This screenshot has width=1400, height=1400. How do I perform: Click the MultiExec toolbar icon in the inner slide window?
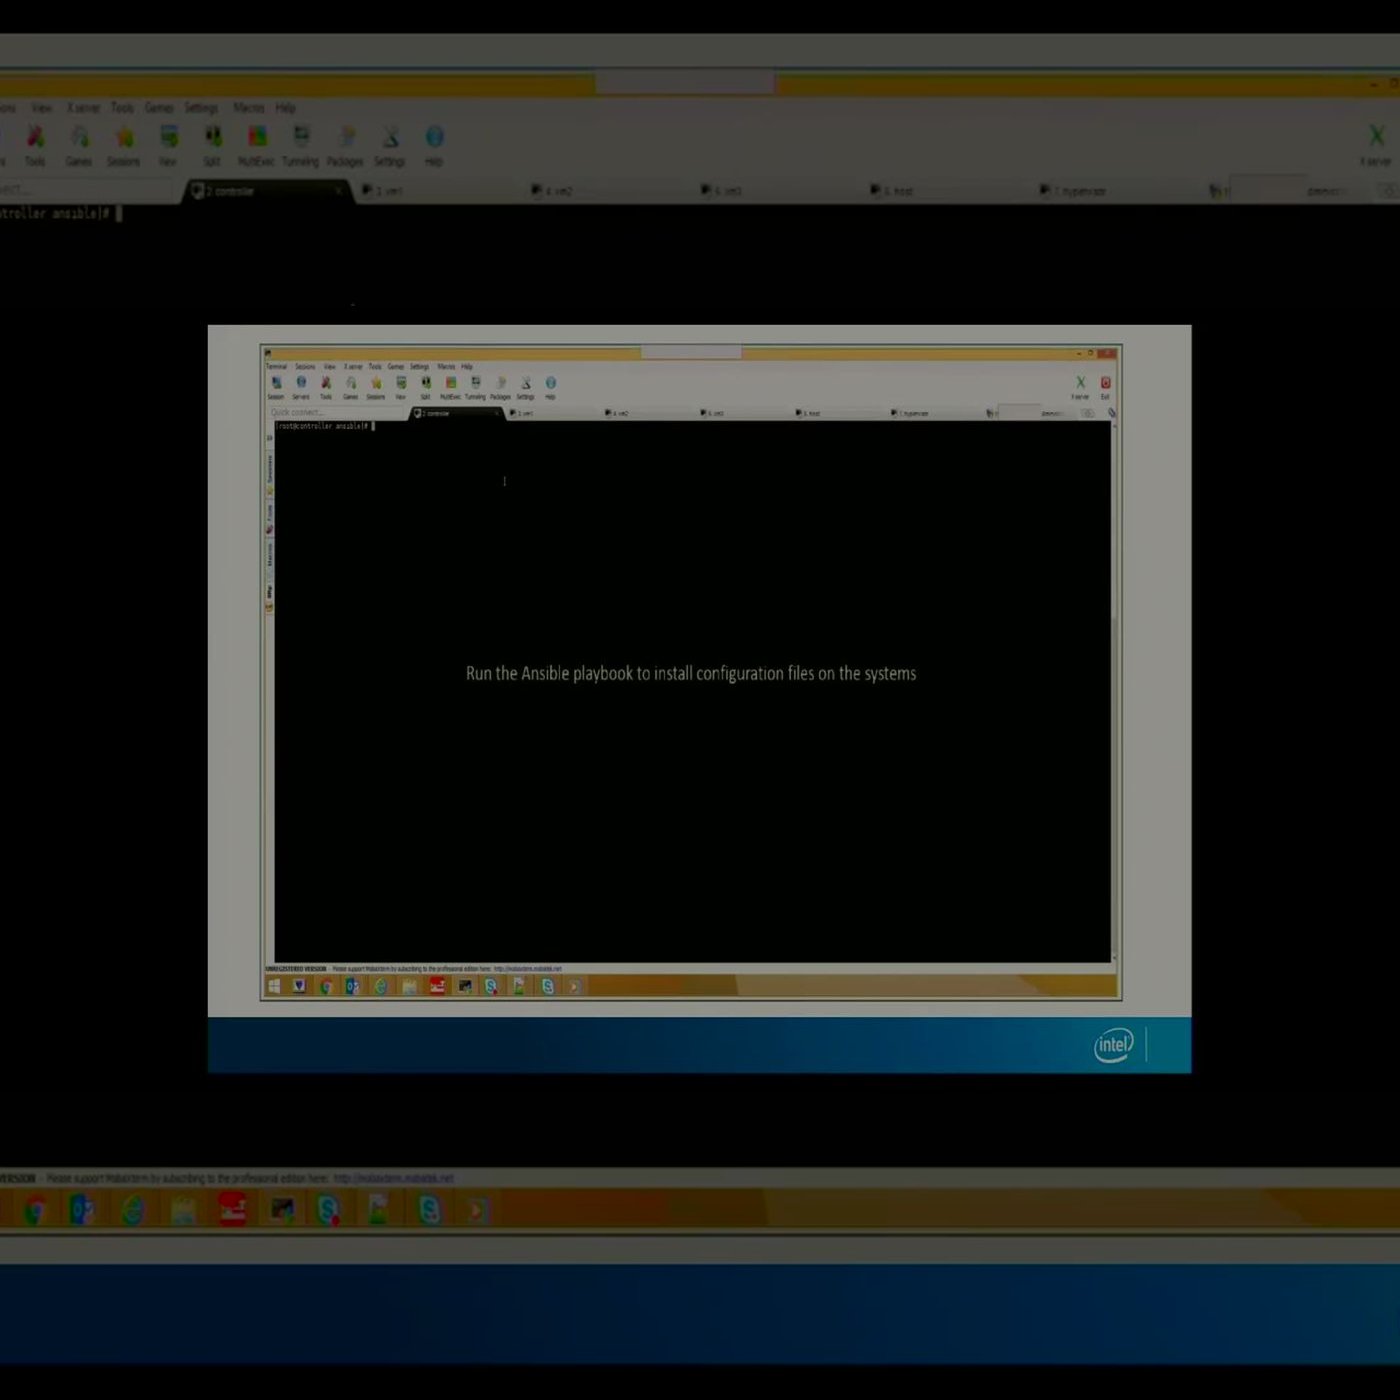click(x=451, y=383)
